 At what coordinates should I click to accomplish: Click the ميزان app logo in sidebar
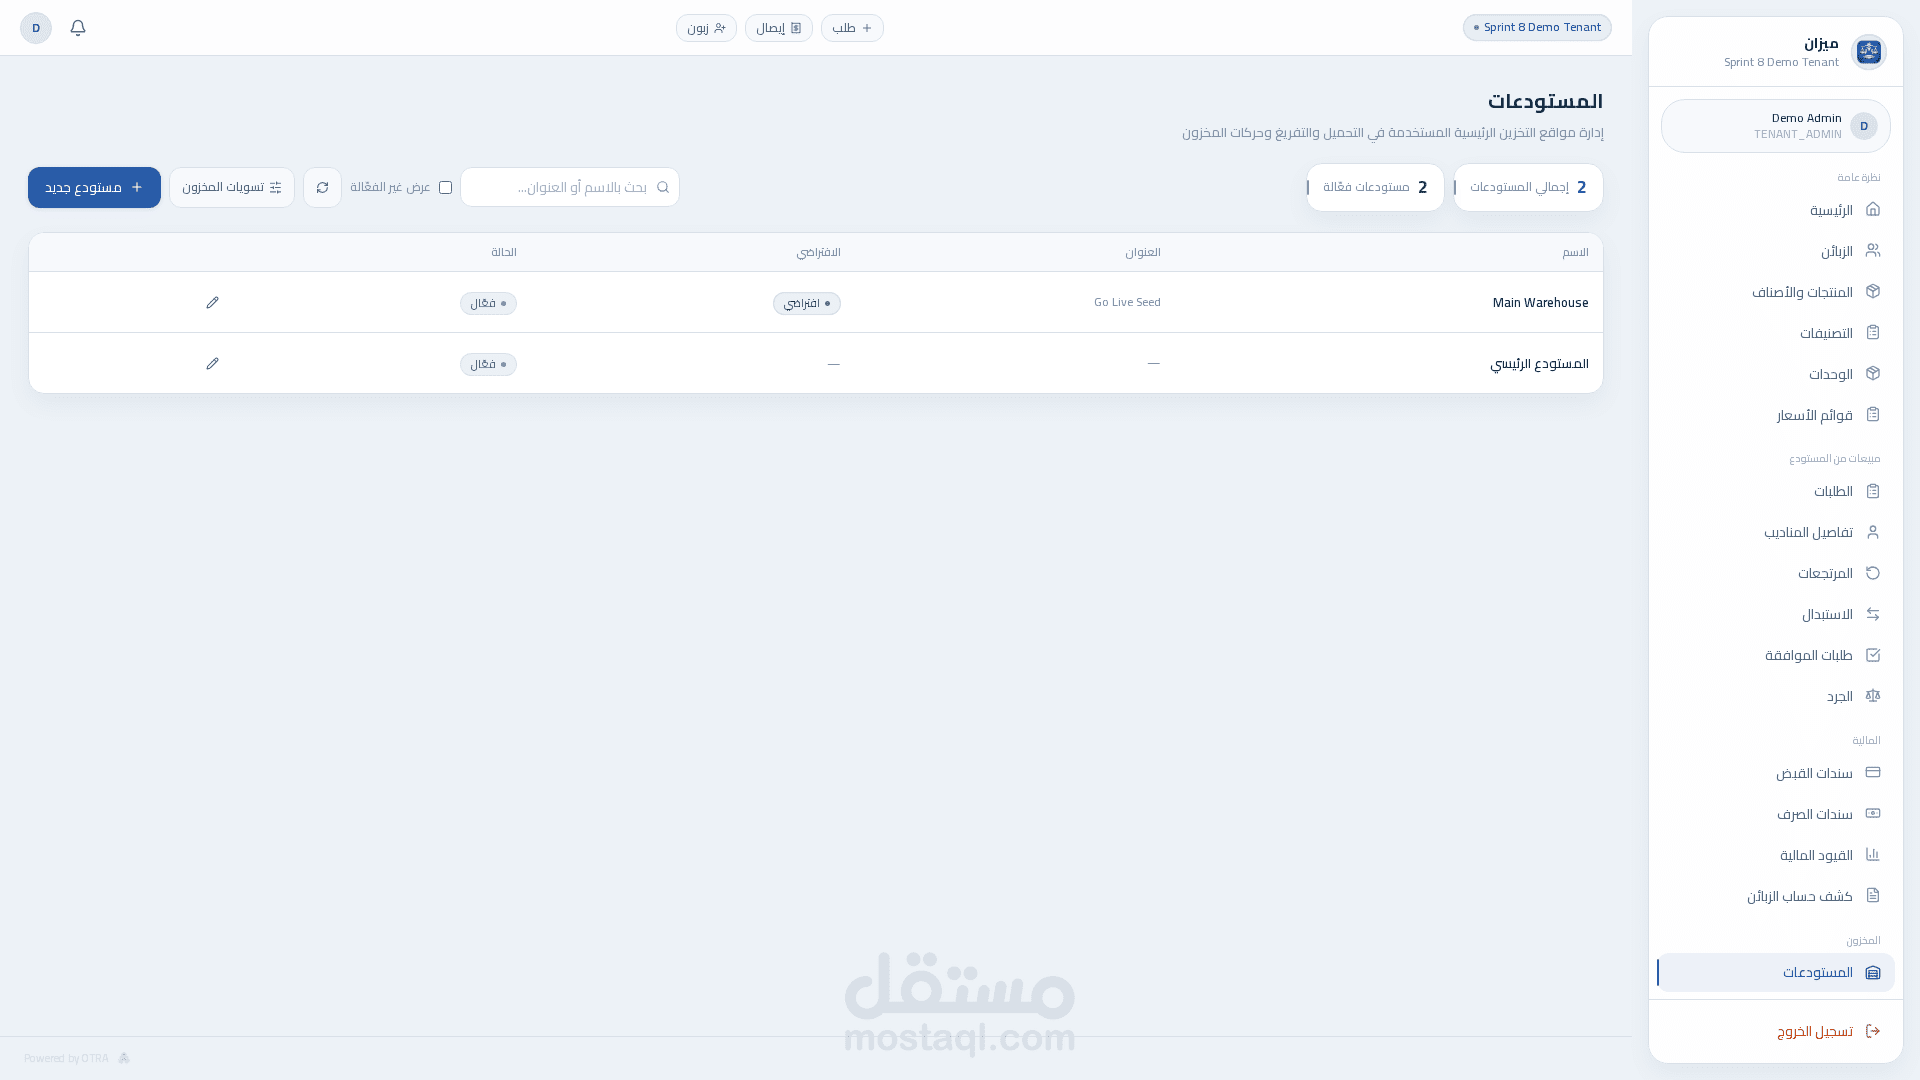coord(1868,52)
